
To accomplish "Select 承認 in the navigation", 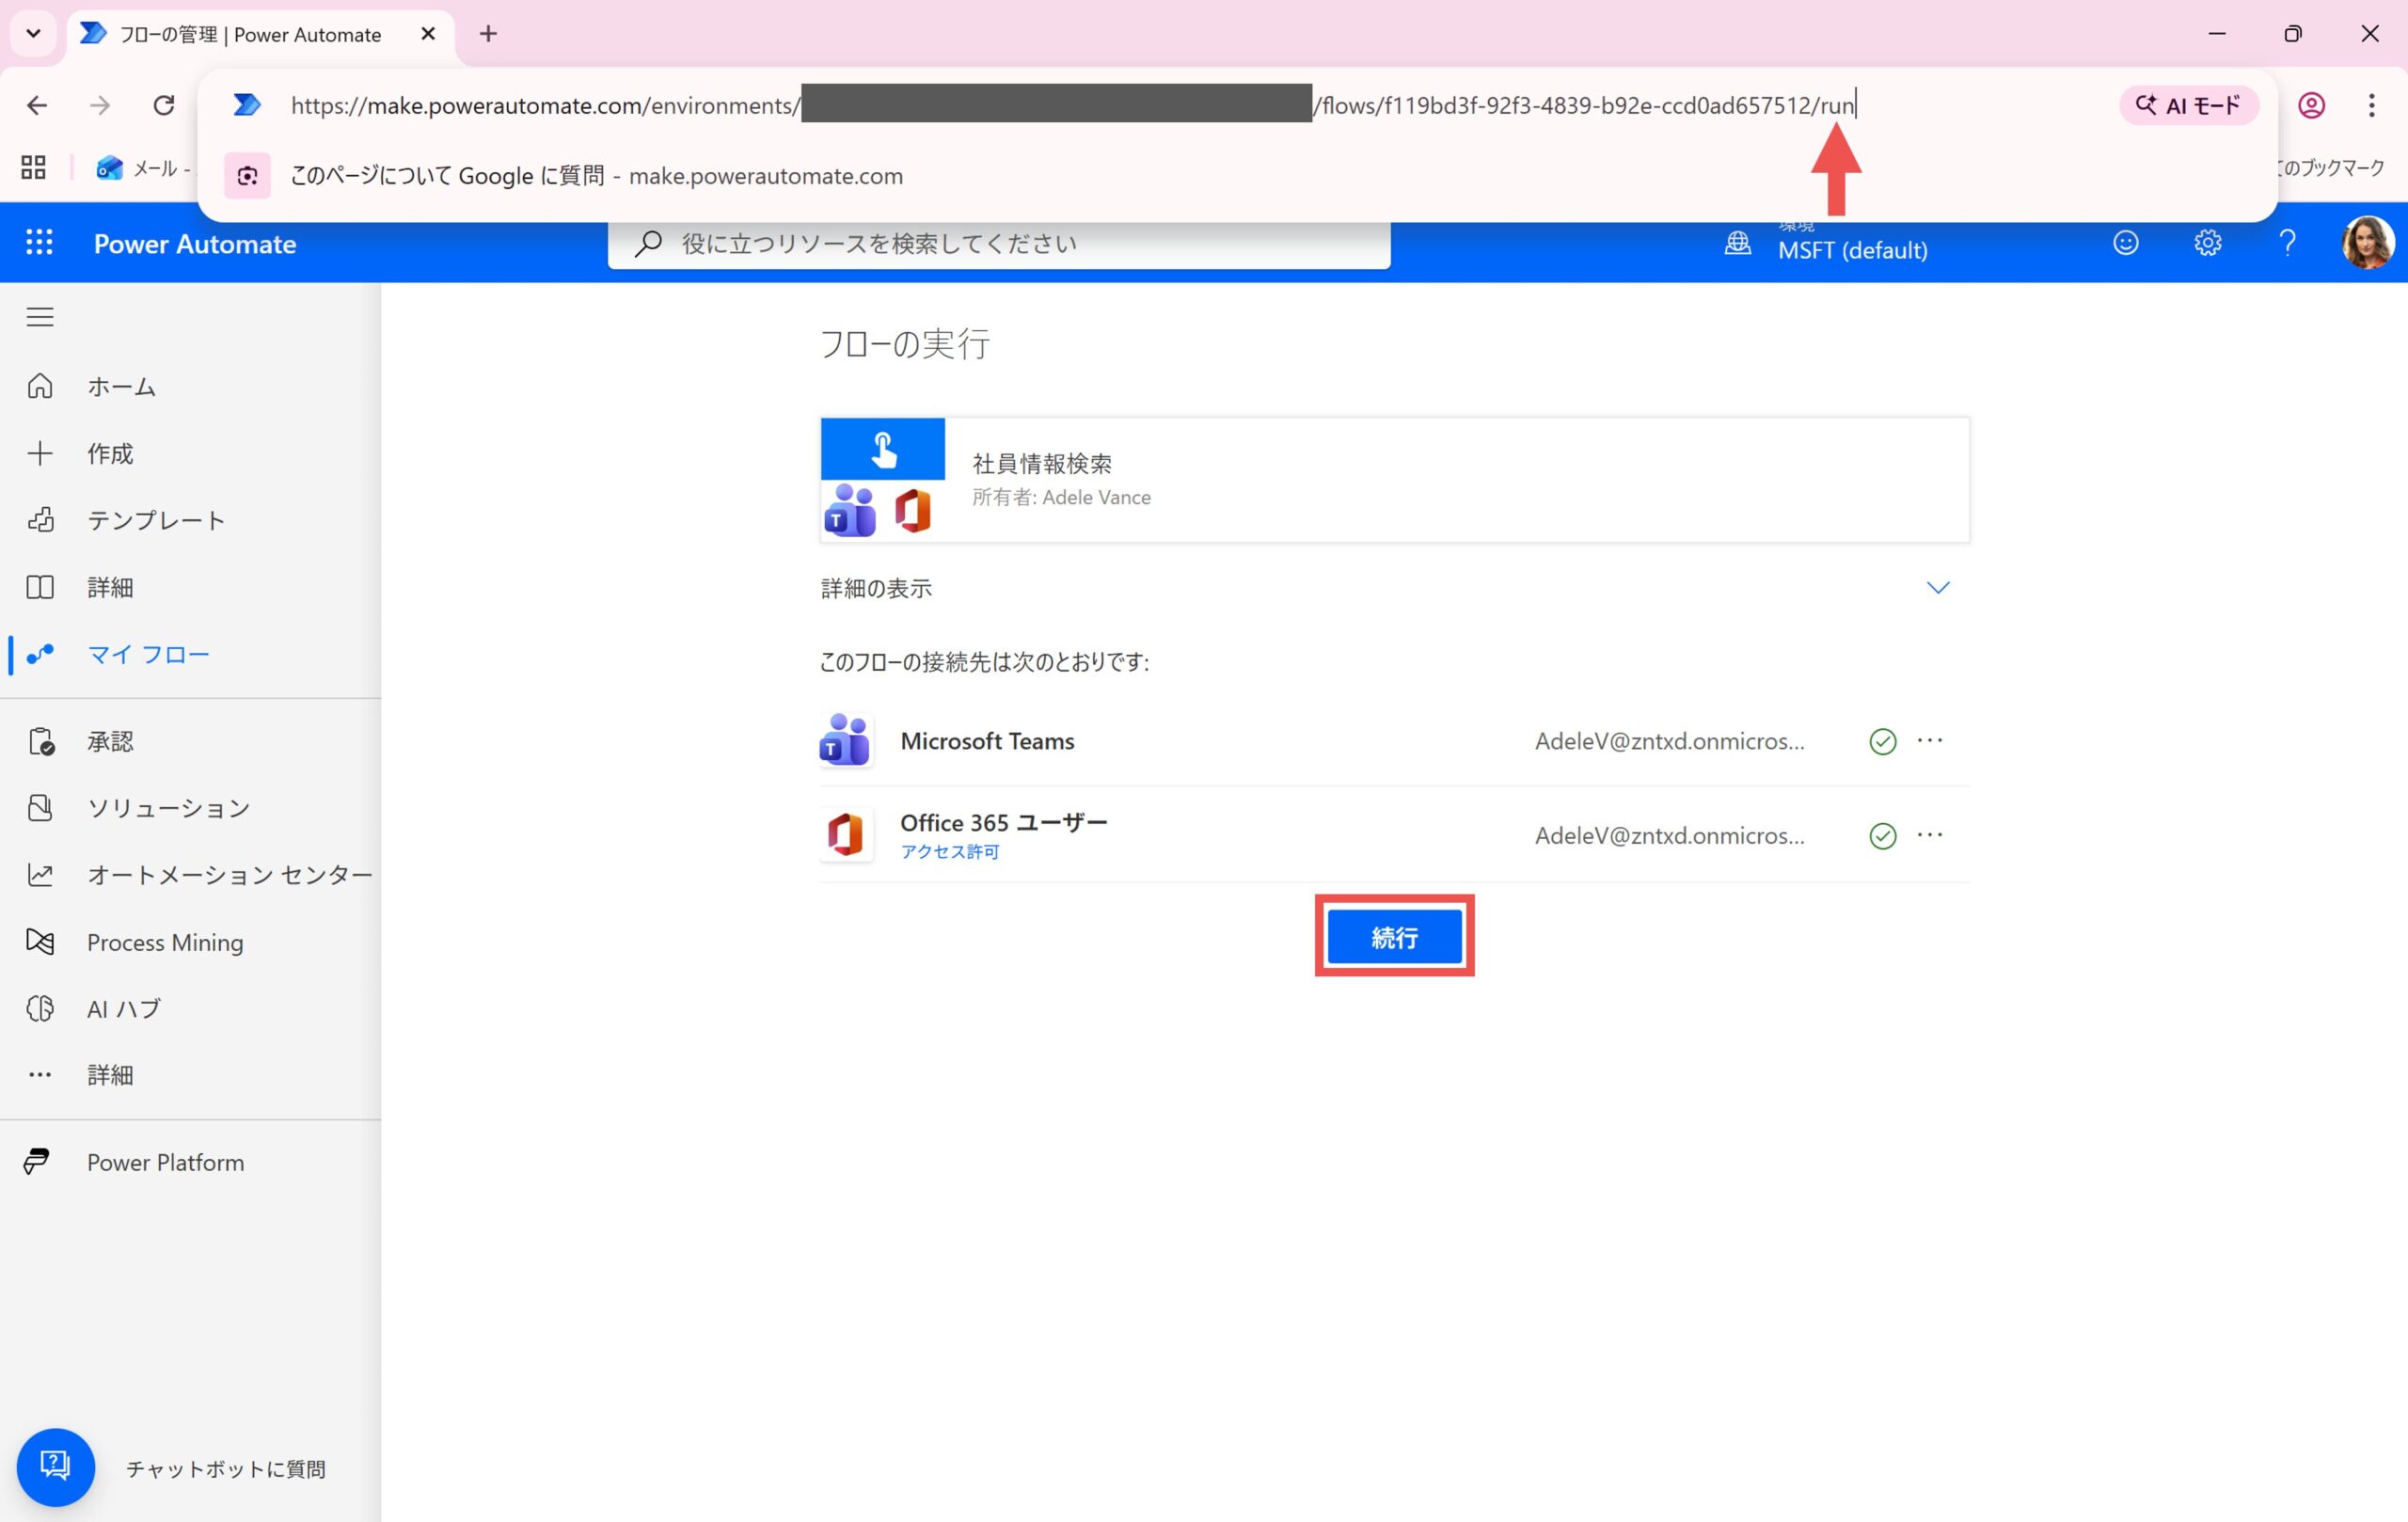I will pyautogui.click(x=110, y=742).
